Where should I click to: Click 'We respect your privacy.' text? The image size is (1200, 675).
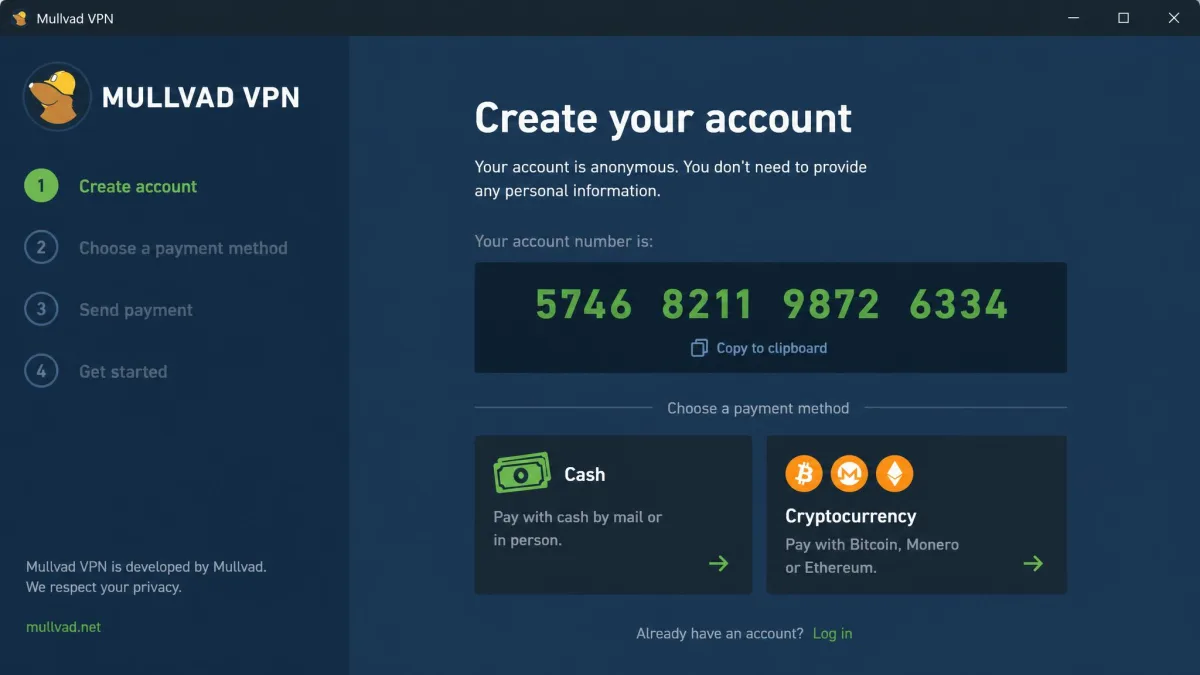(x=104, y=588)
